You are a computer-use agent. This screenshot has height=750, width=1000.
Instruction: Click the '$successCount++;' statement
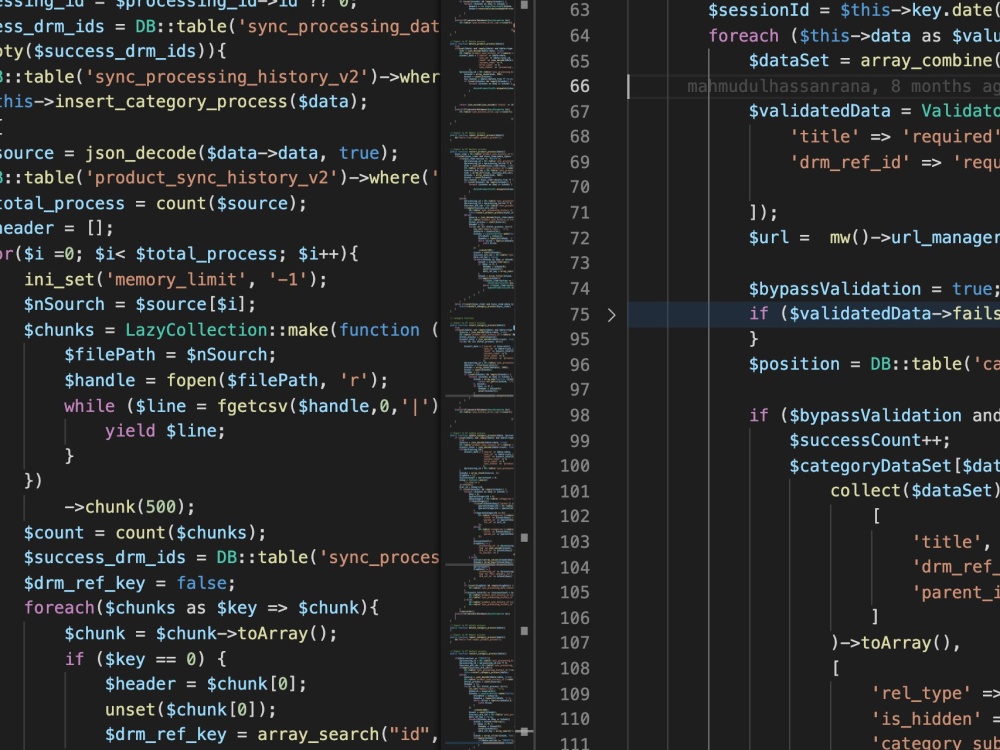[870, 440]
